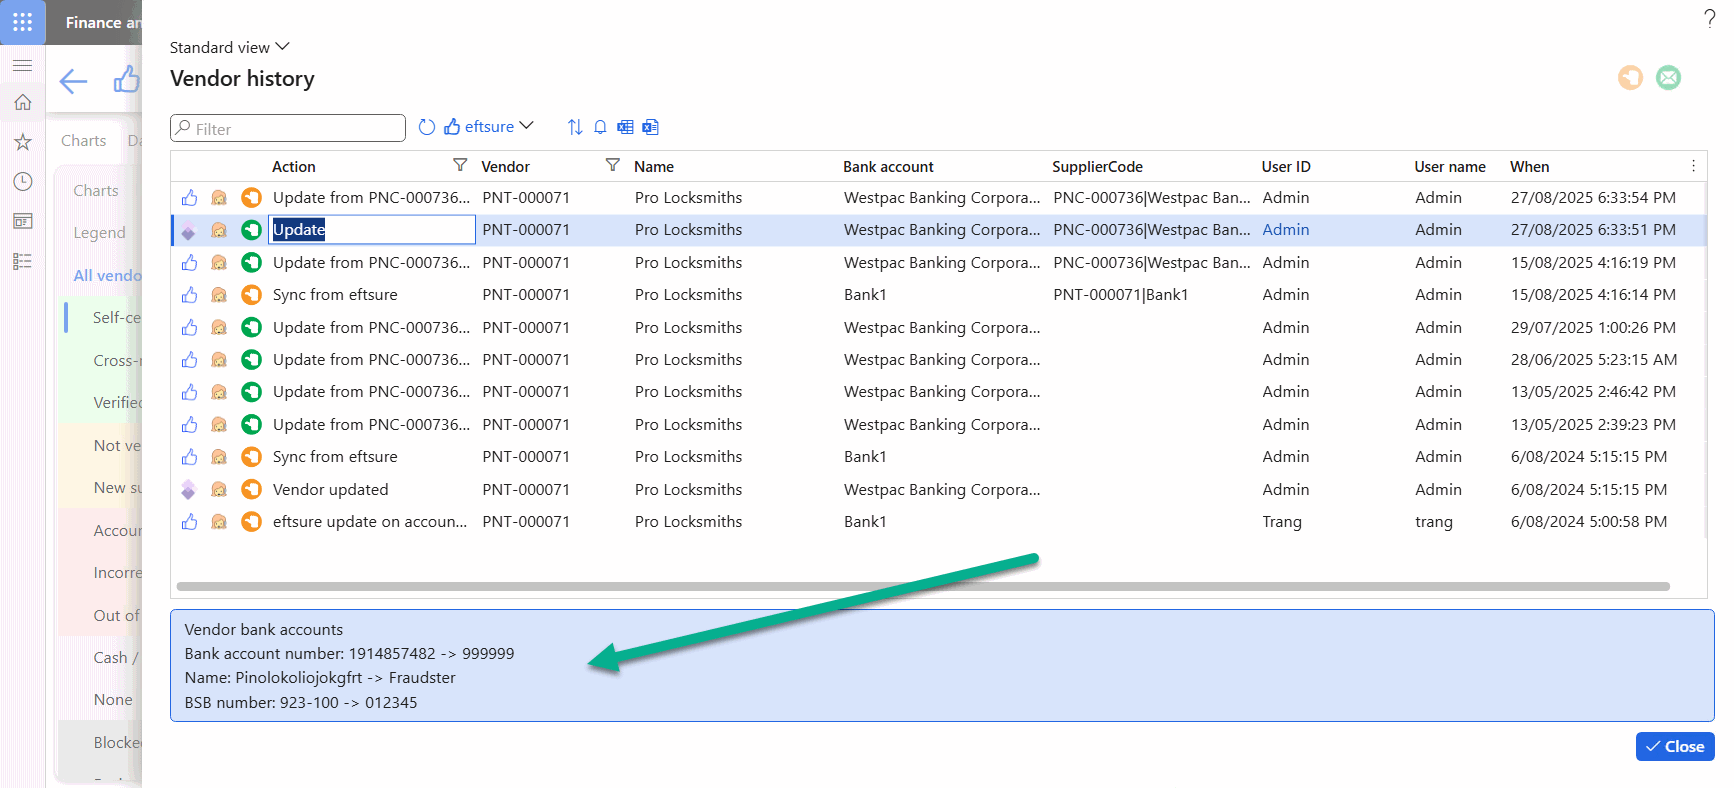Open Favorites star in the sidebar
1734x788 pixels.
click(22, 142)
